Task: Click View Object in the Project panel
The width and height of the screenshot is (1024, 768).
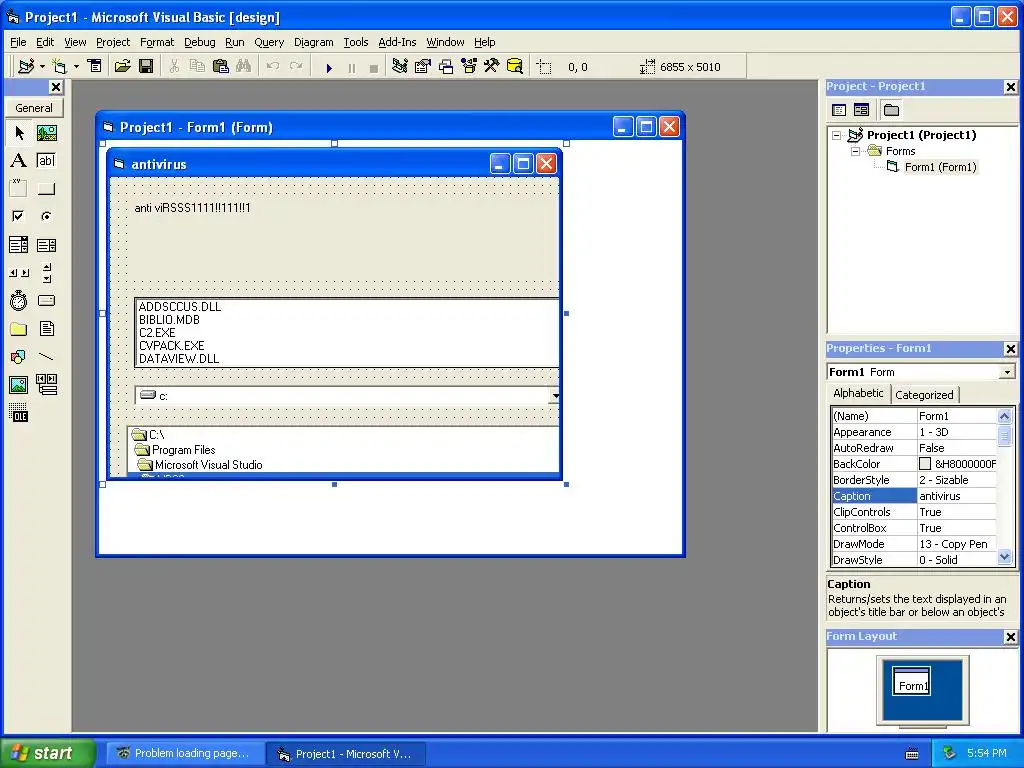Action: (861, 110)
